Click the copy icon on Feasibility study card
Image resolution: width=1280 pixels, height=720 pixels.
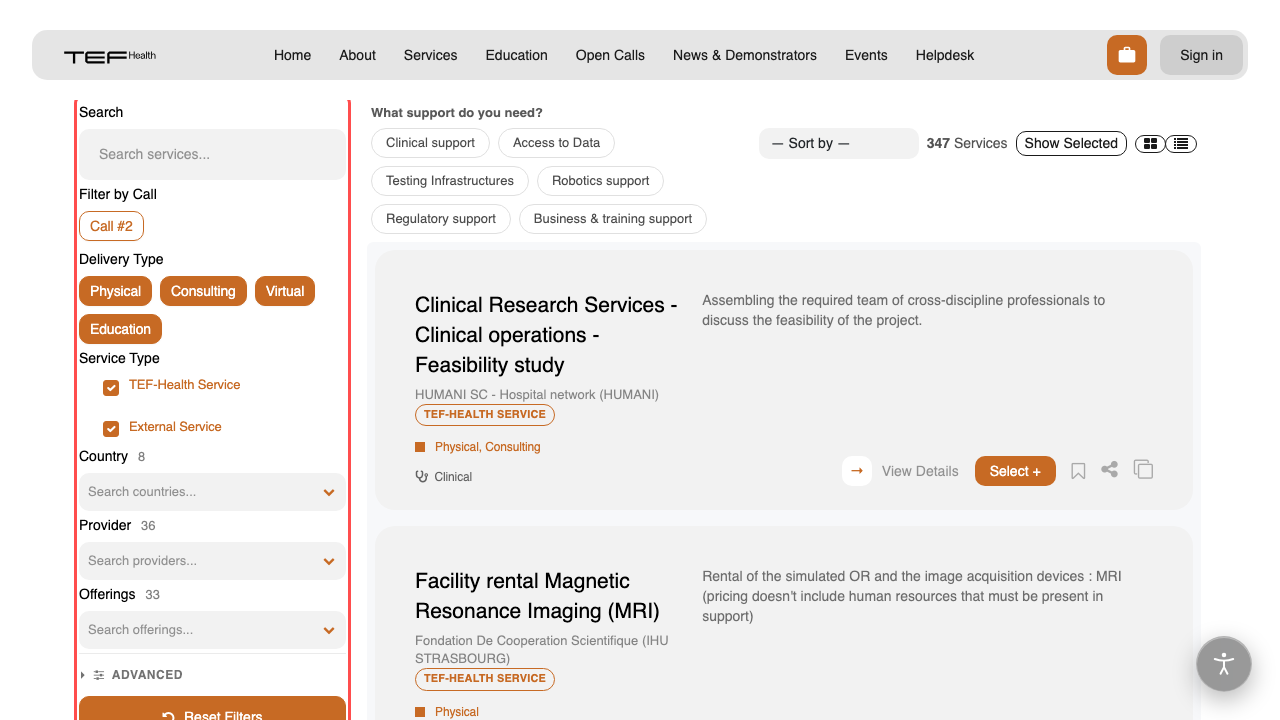click(x=1143, y=469)
